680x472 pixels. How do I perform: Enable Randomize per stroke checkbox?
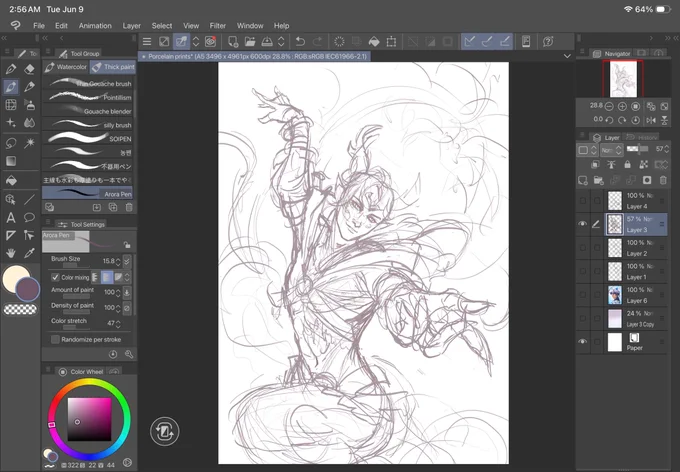[55, 339]
